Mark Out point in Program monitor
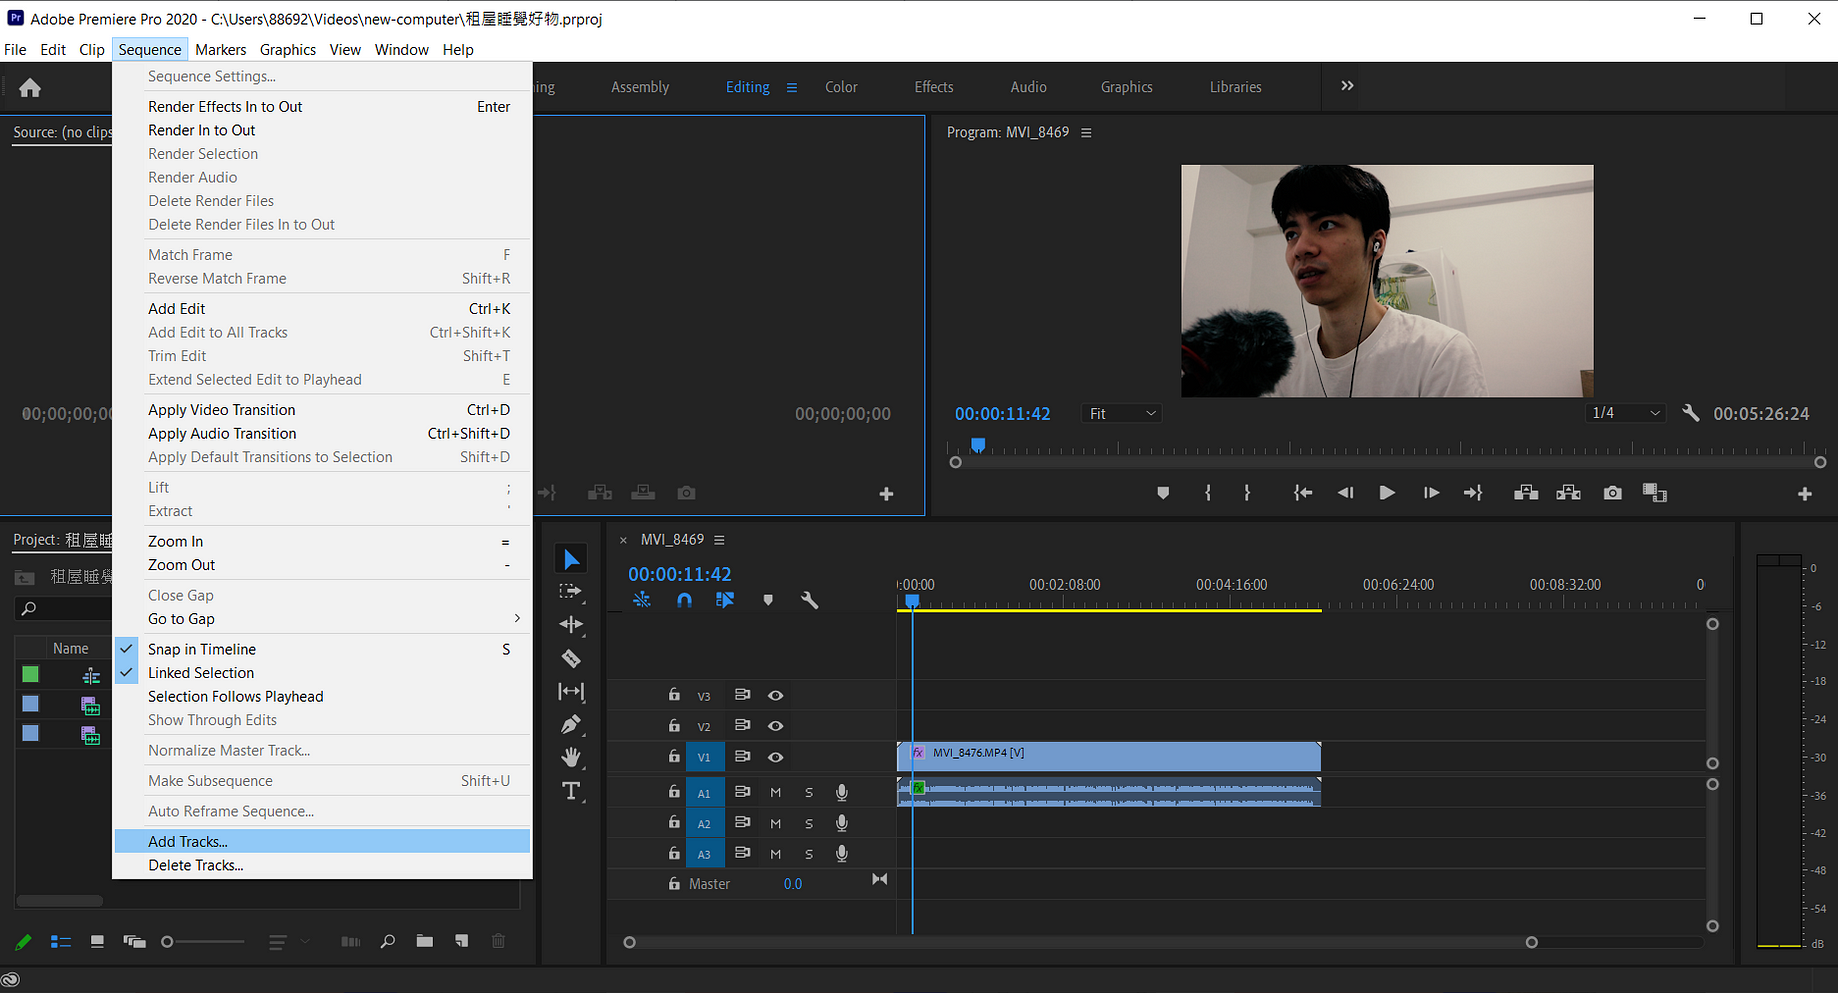Screen dimensions: 1838x993 tap(1247, 493)
